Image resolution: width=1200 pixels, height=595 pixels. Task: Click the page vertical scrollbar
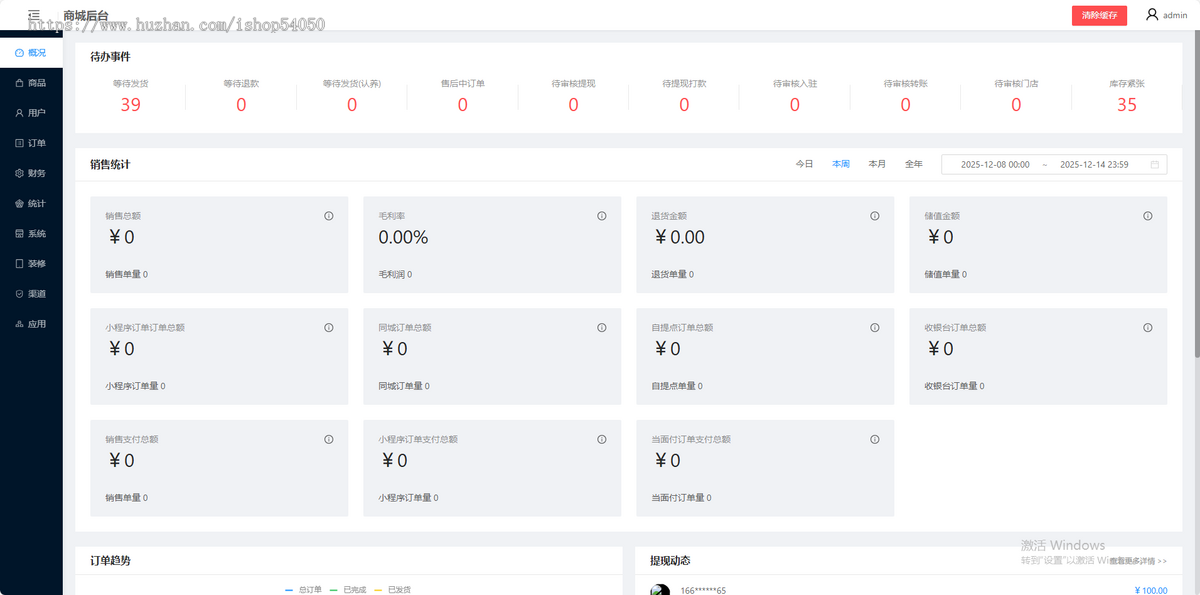click(x=1194, y=200)
